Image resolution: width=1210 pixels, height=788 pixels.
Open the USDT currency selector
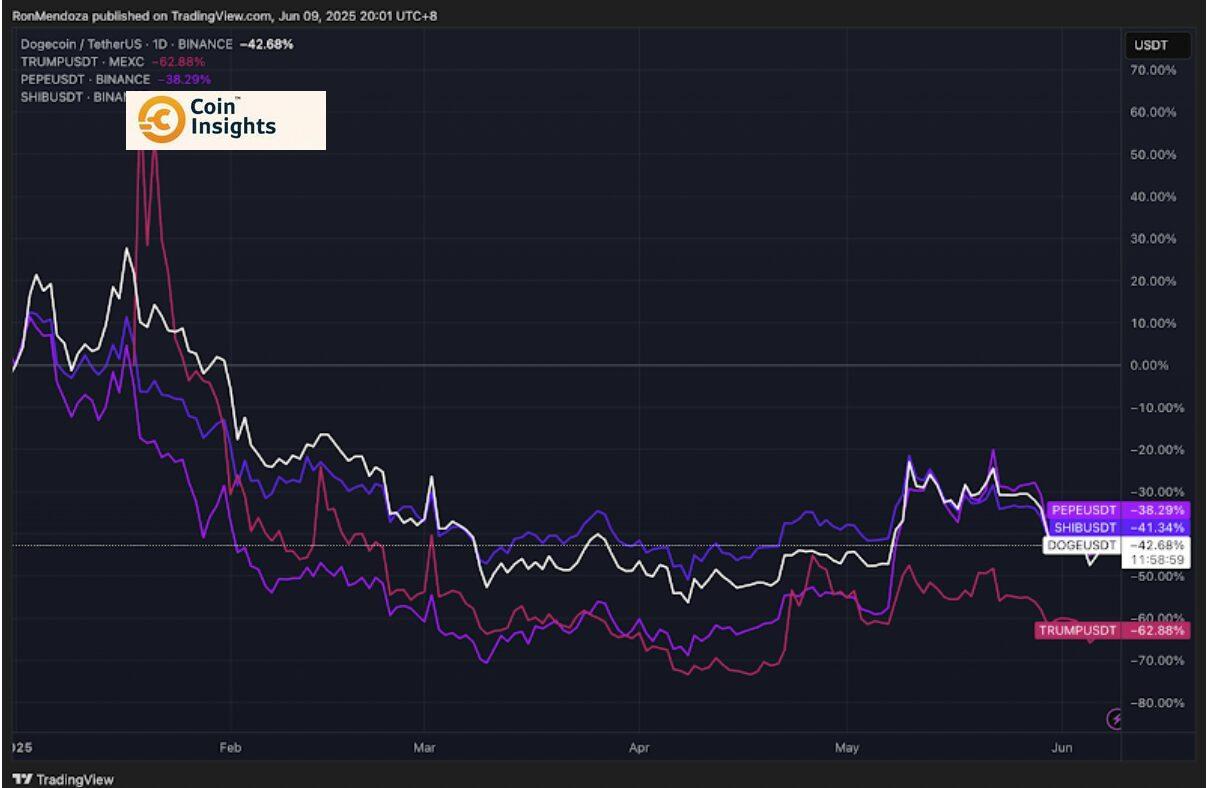click(x=1159, y=45)
